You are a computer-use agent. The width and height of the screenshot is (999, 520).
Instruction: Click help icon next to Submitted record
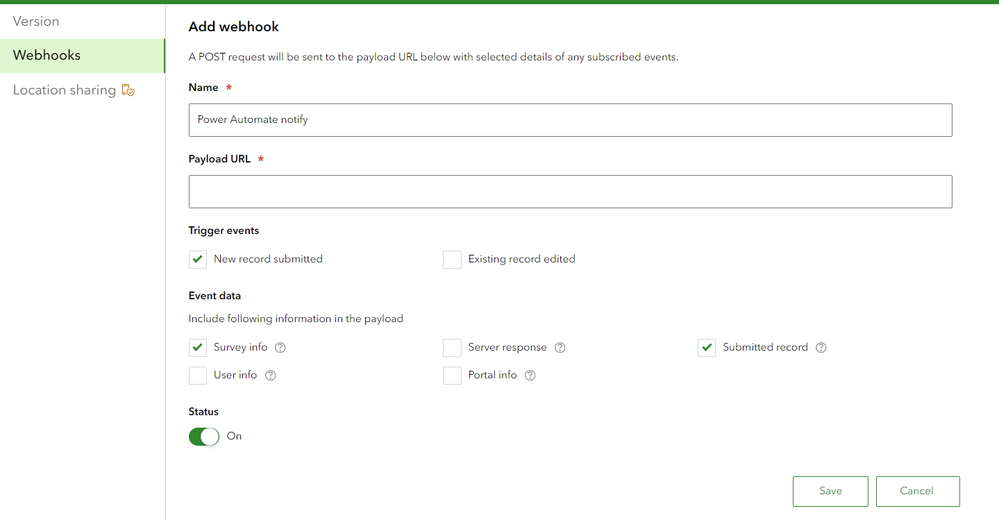(821, 348)
